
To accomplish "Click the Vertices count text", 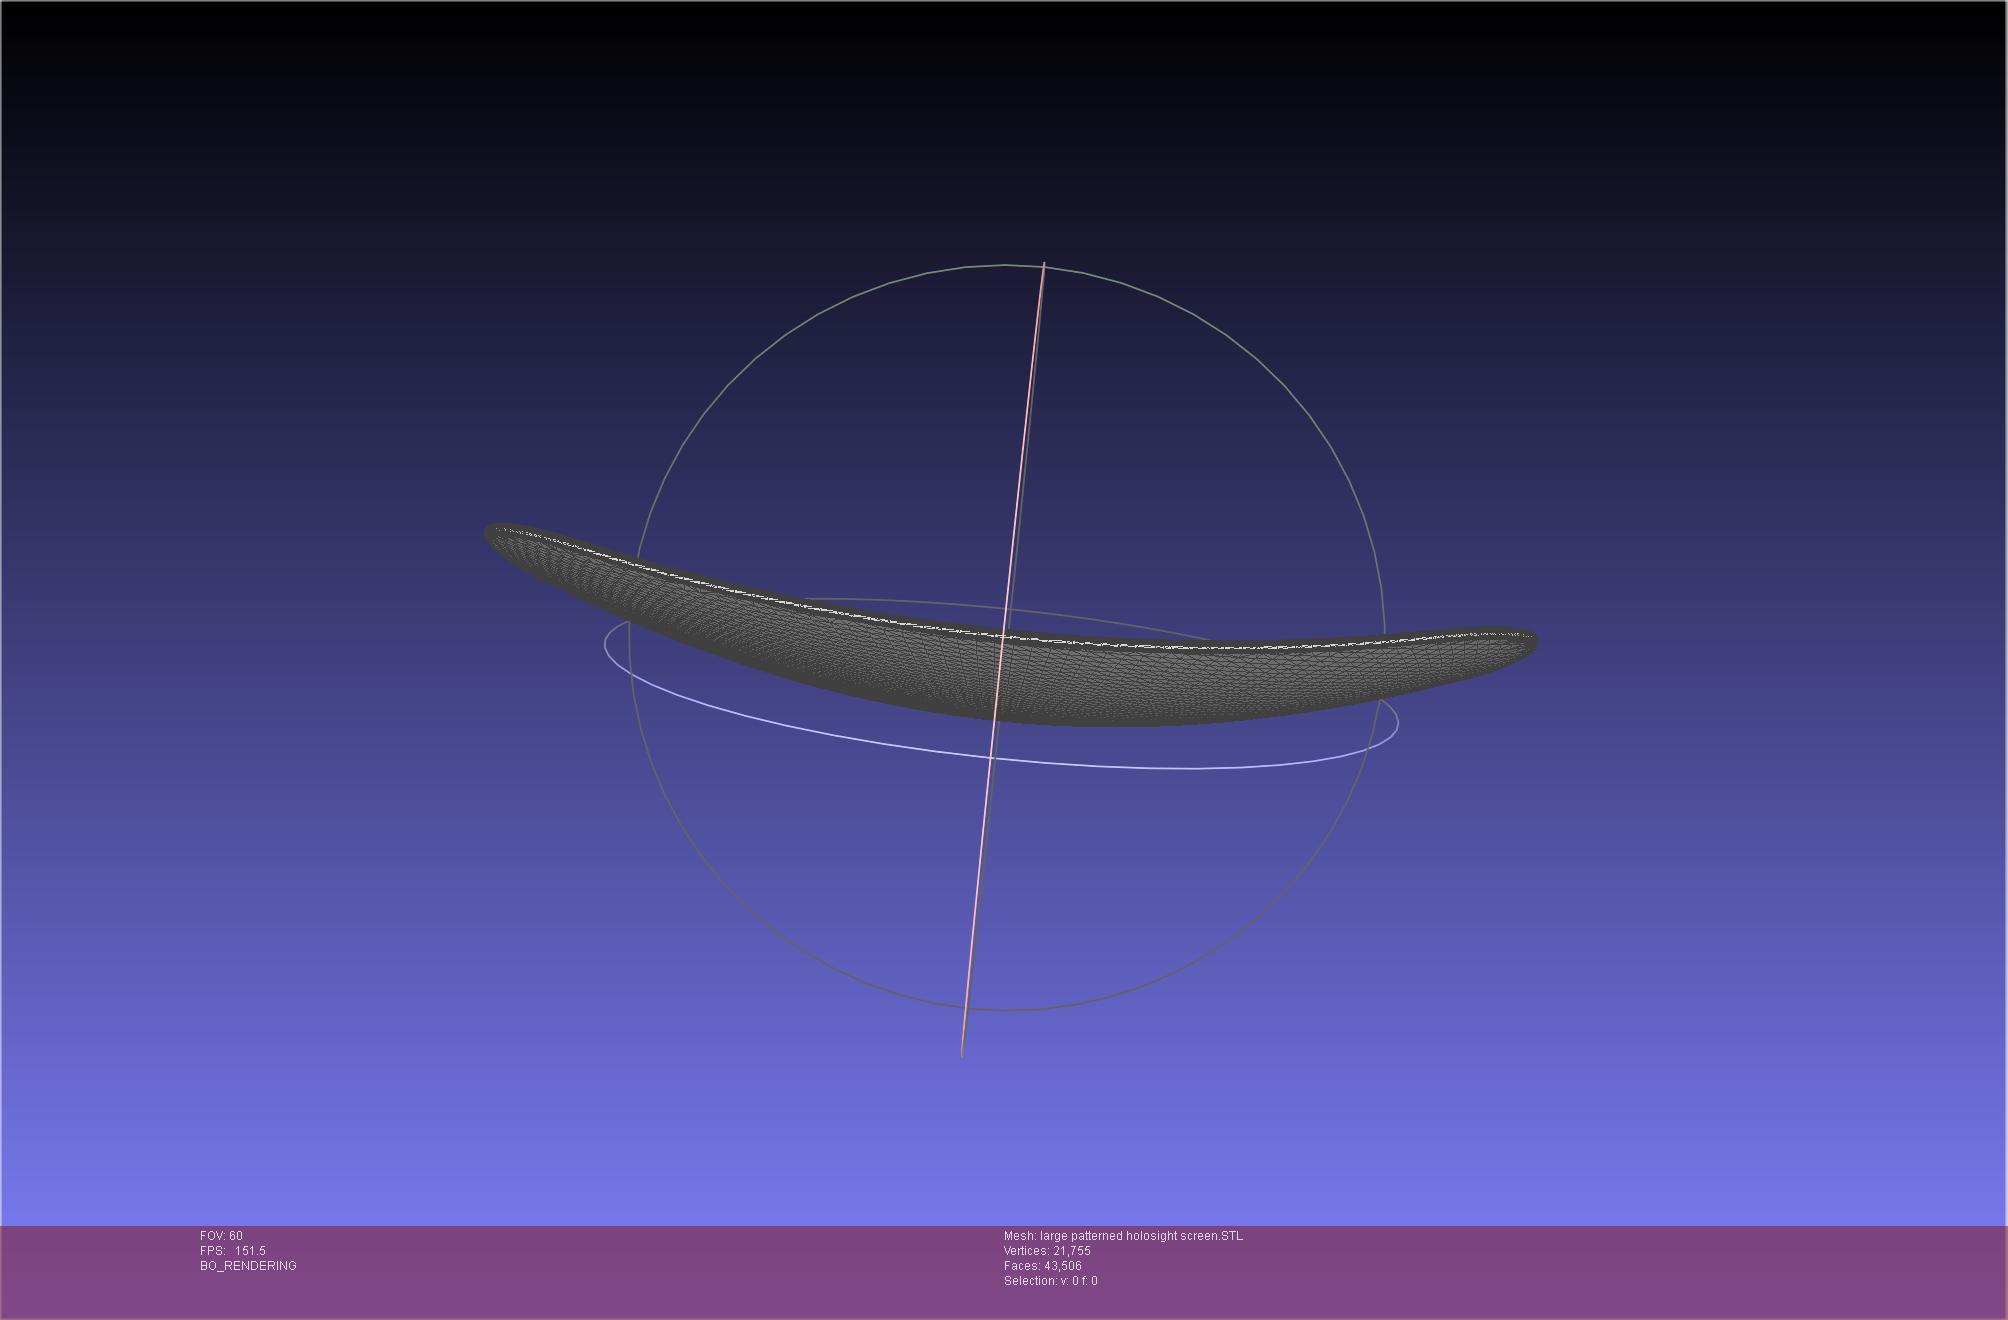I will click(x=1047, y=1251).
